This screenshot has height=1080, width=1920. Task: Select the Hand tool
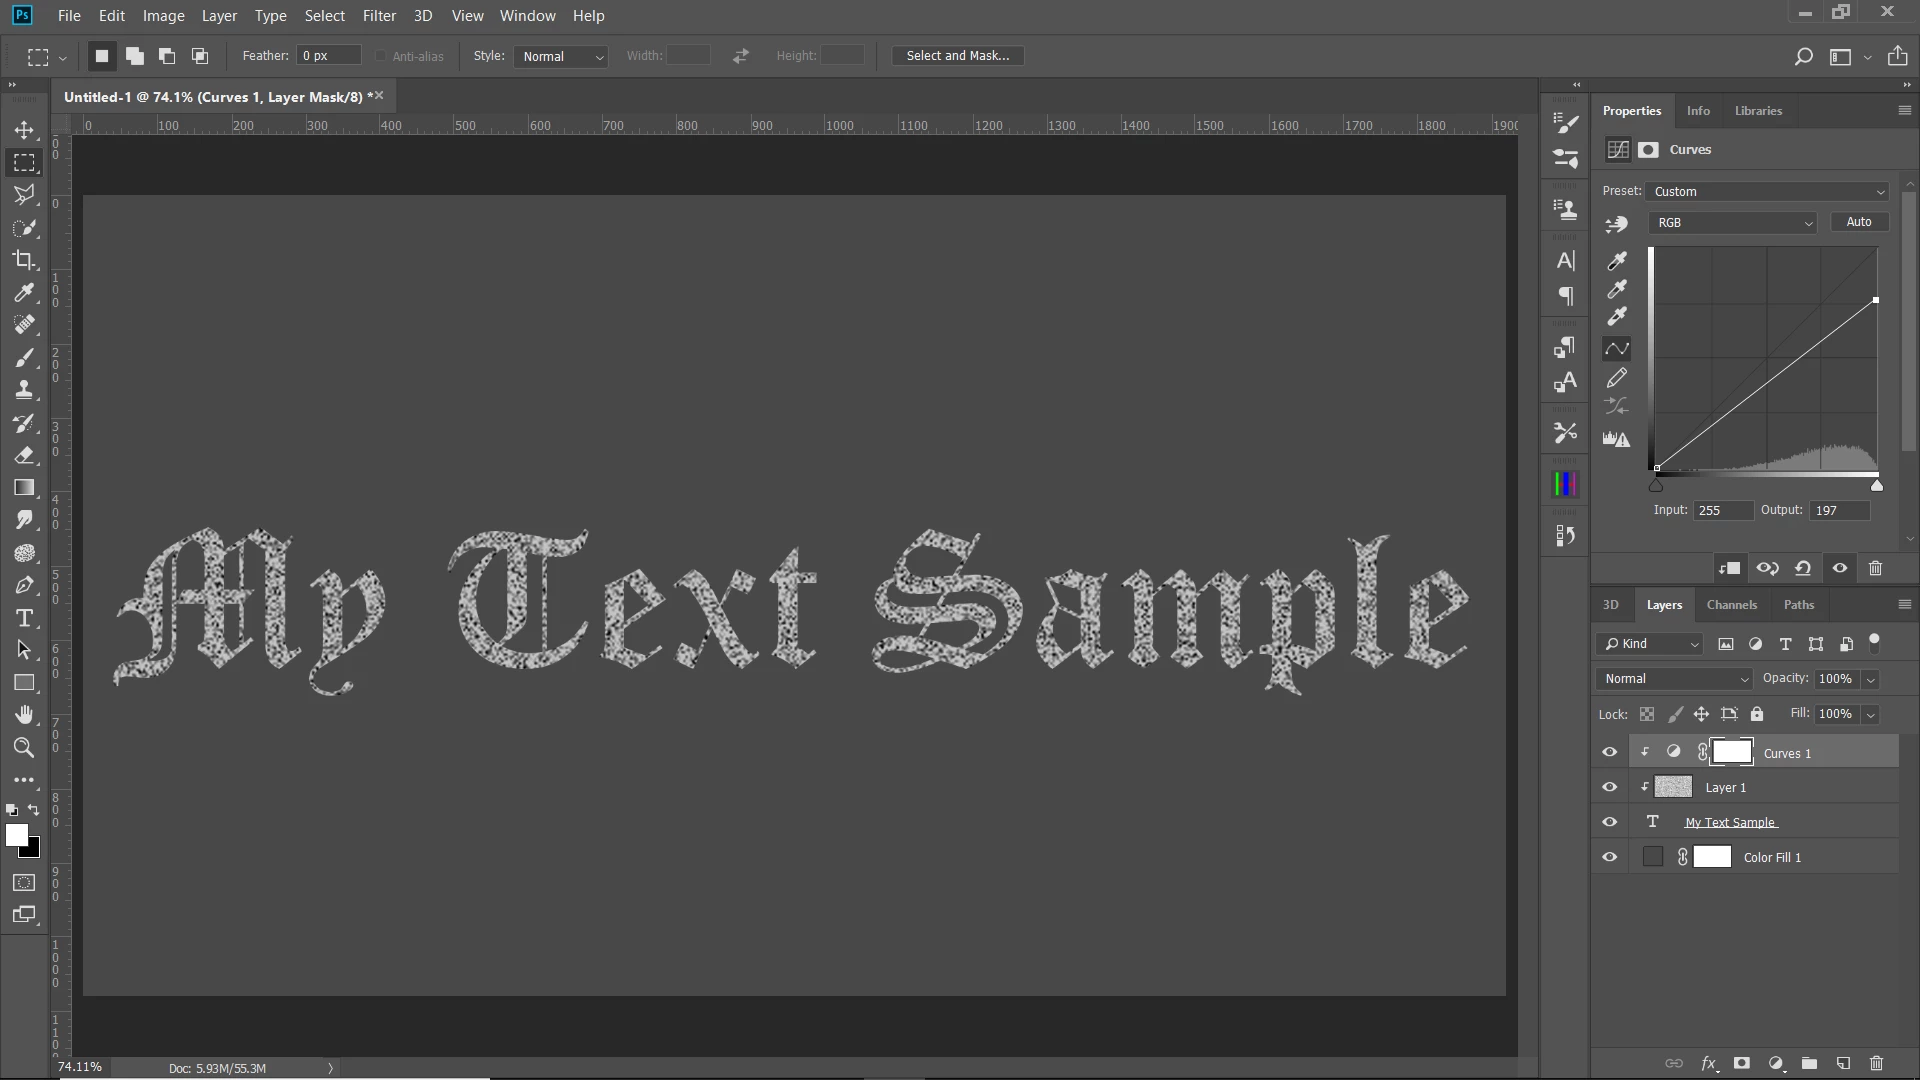coord(24,714)
